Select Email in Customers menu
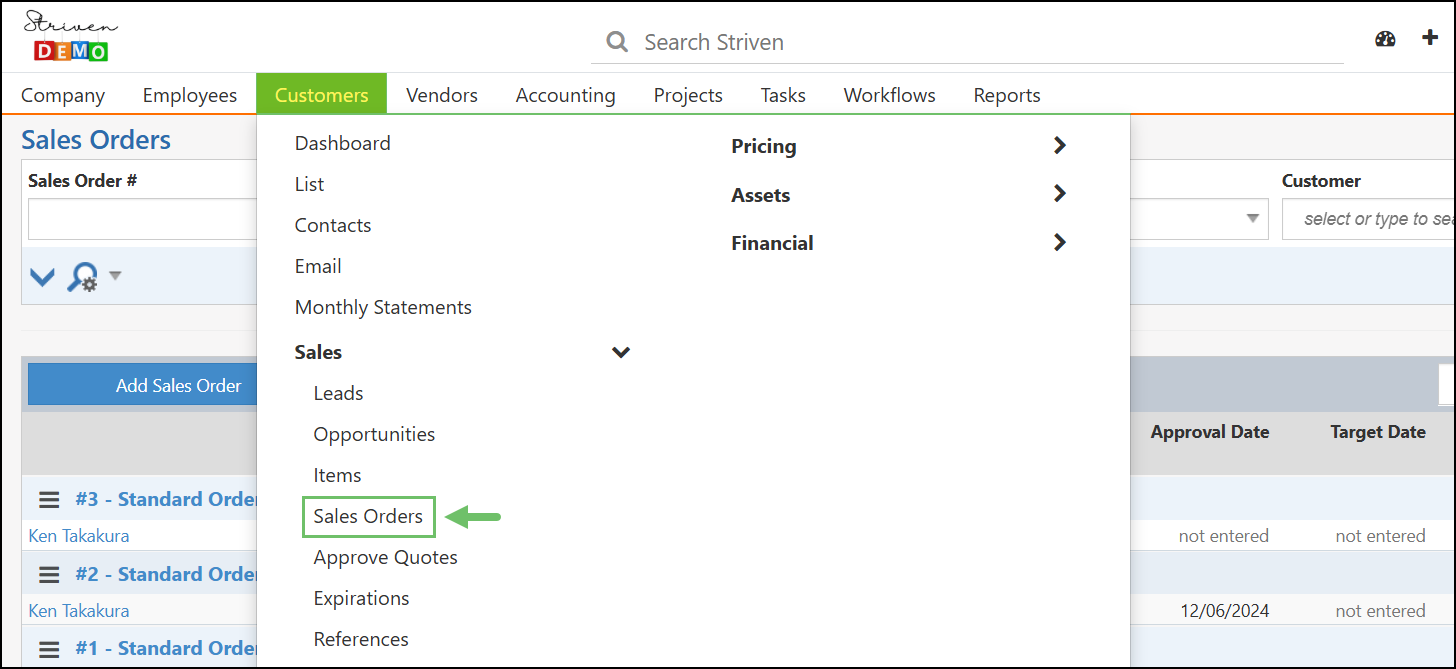 pos(318,266)
